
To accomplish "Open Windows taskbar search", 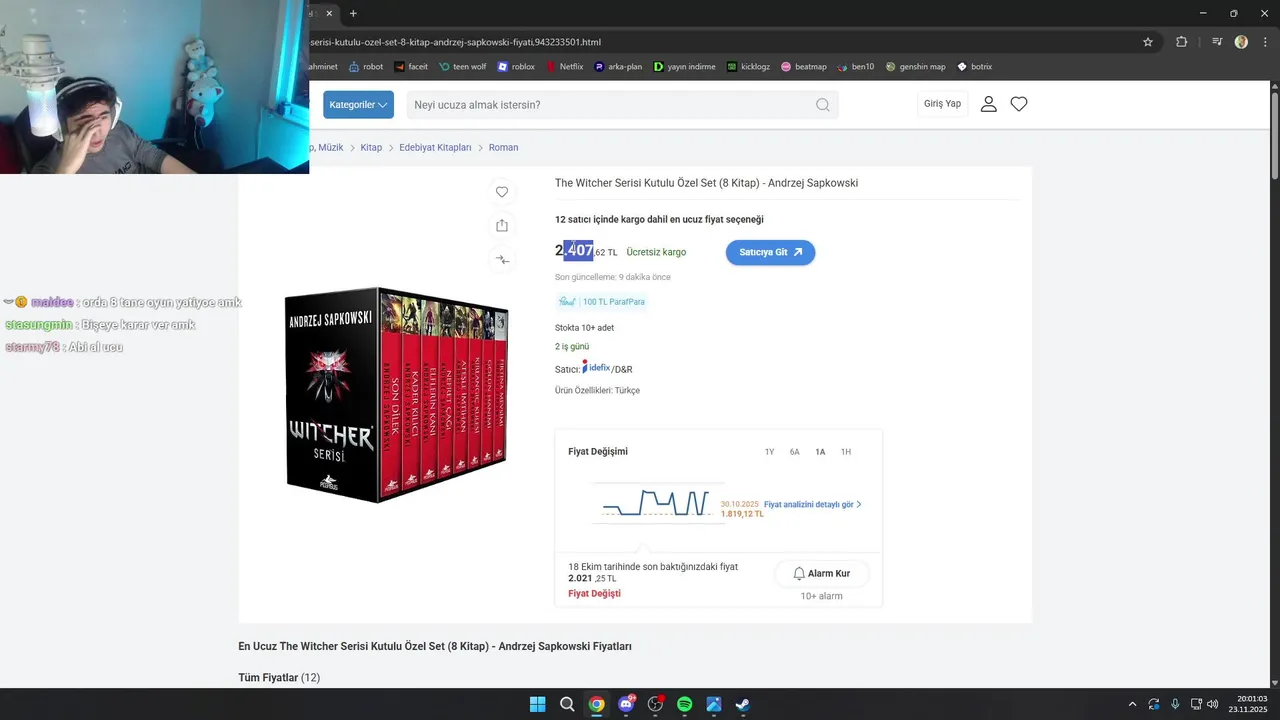I will pyautogui.click(x=567, y=704).
